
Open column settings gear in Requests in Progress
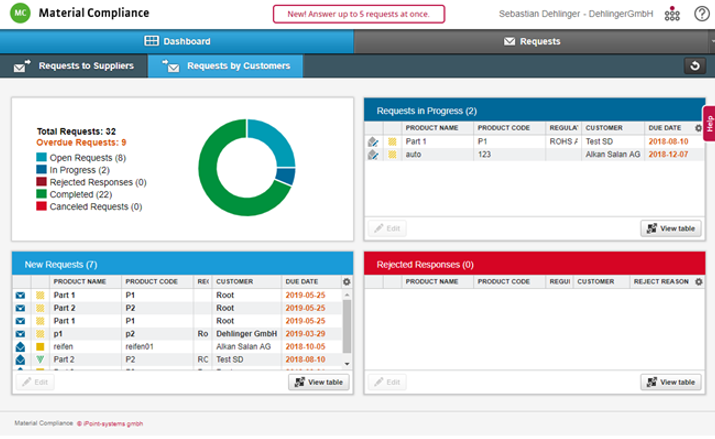coord(698,128)
